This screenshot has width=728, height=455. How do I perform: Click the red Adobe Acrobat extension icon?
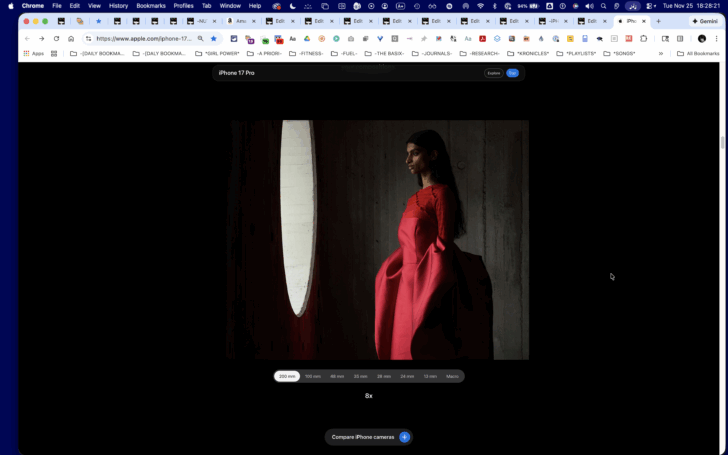[x=482, y=39]
